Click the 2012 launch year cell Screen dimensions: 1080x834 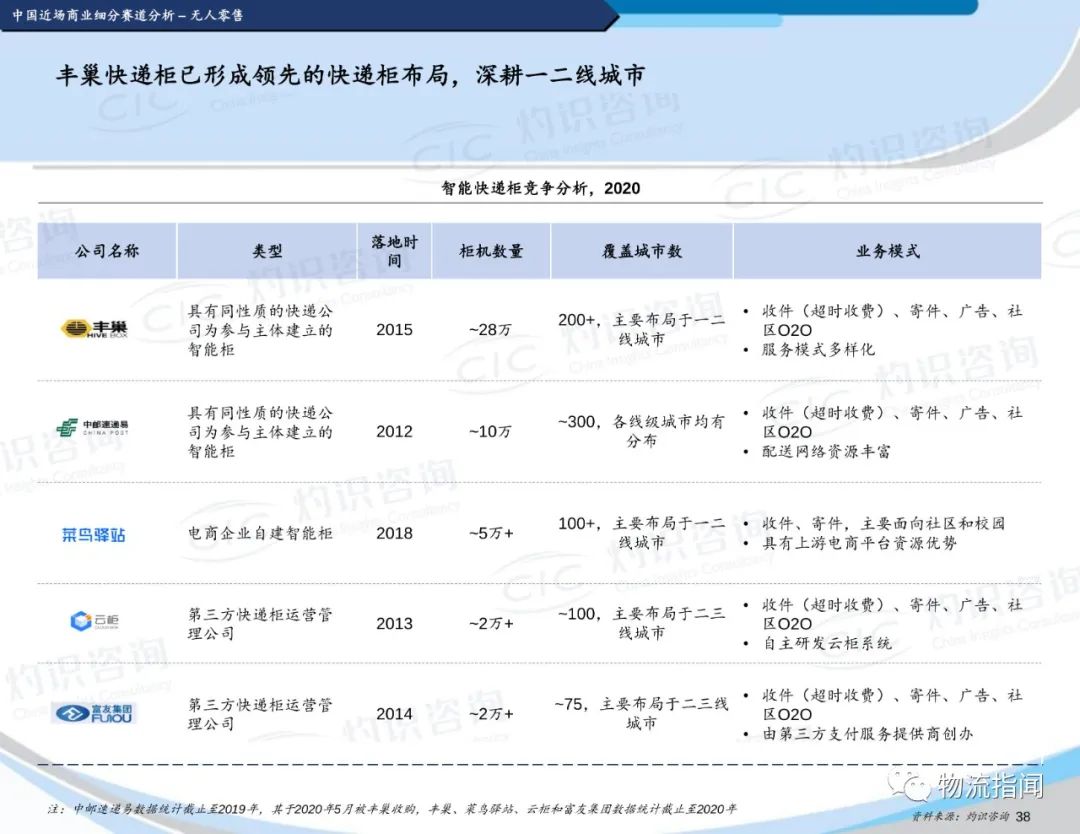click(x=394, y=432)
